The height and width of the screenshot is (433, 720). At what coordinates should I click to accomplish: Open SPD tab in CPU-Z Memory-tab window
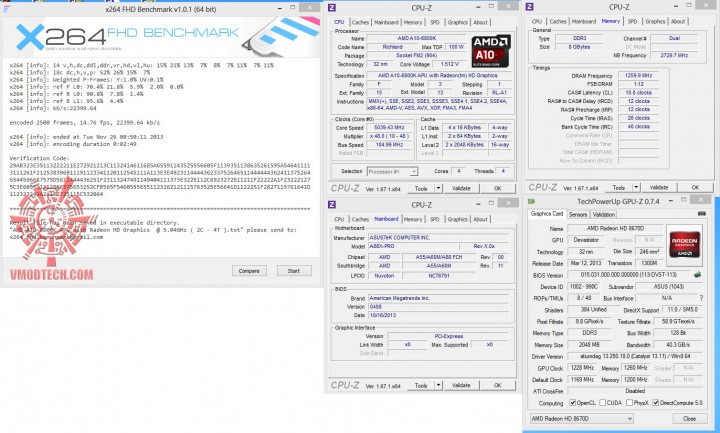[x=632, y=21]
